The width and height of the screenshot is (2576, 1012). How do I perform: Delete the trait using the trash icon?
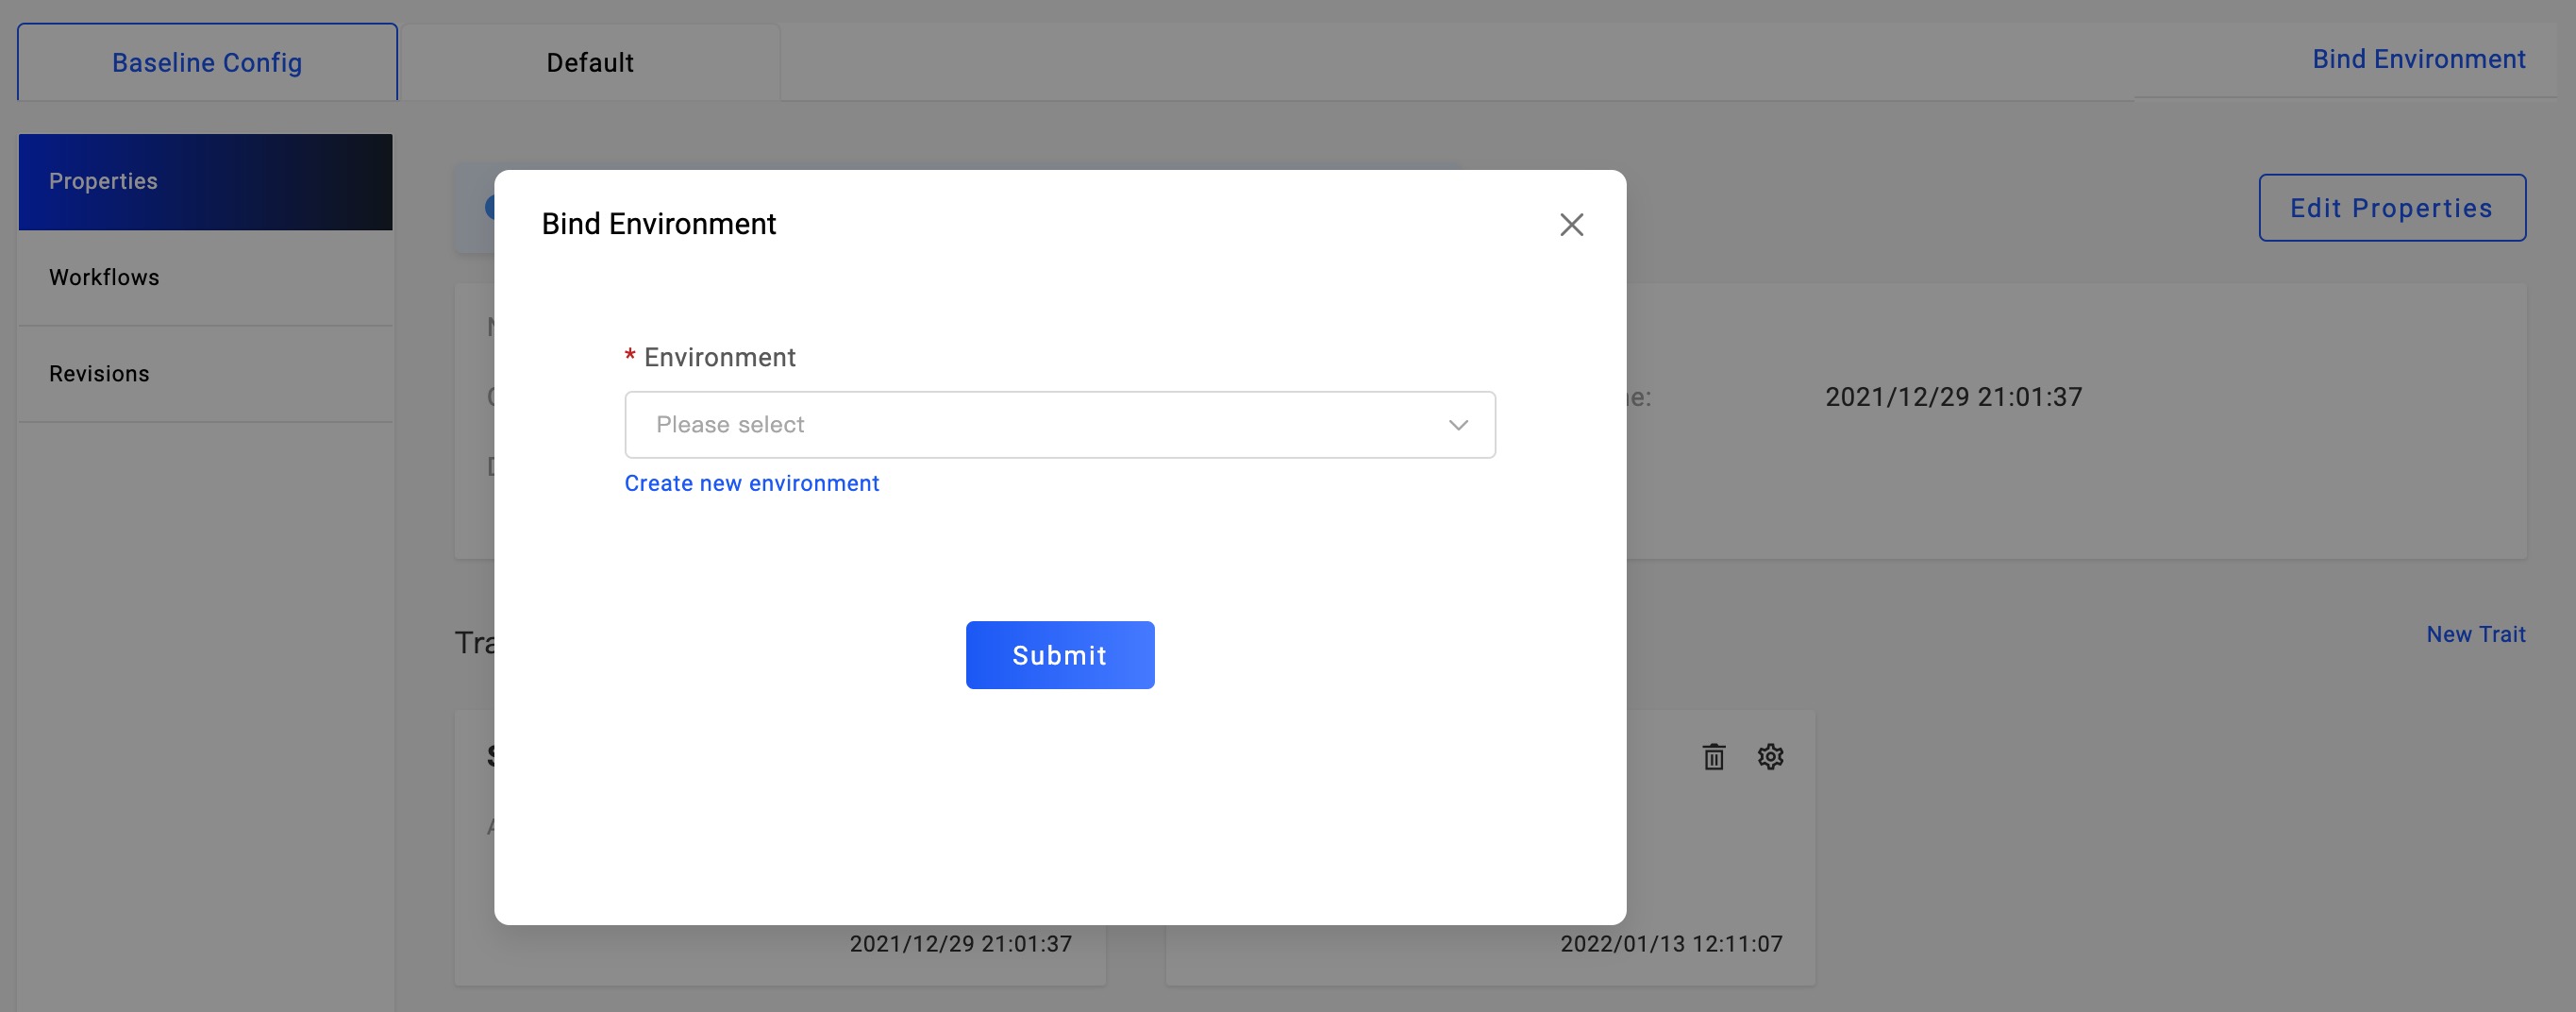[x=1713, y=757]
